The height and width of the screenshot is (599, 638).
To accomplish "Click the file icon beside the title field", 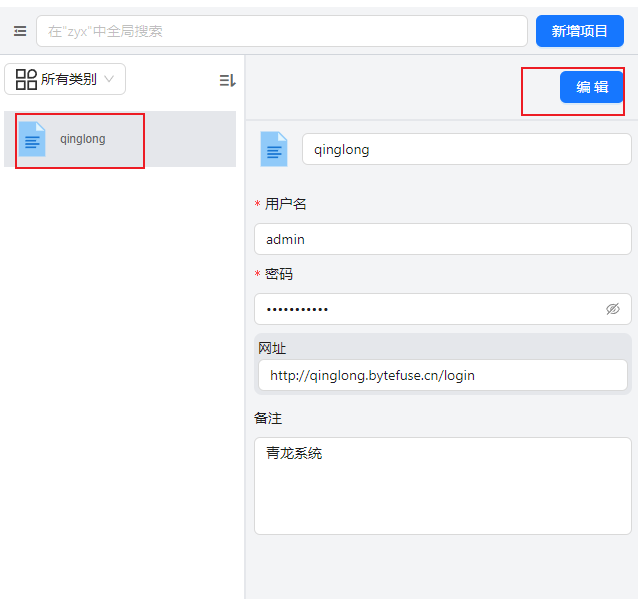I will 273,149.
